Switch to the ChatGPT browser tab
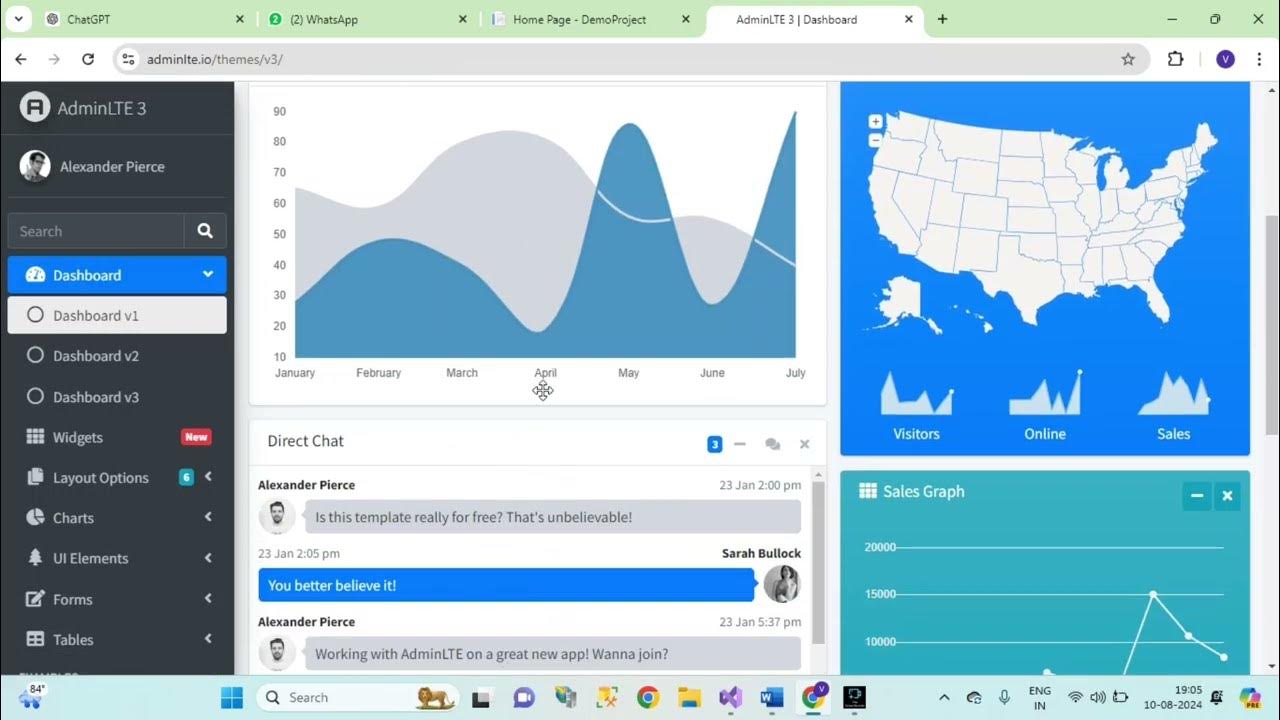1280x720 pixels. pos(143,19)
